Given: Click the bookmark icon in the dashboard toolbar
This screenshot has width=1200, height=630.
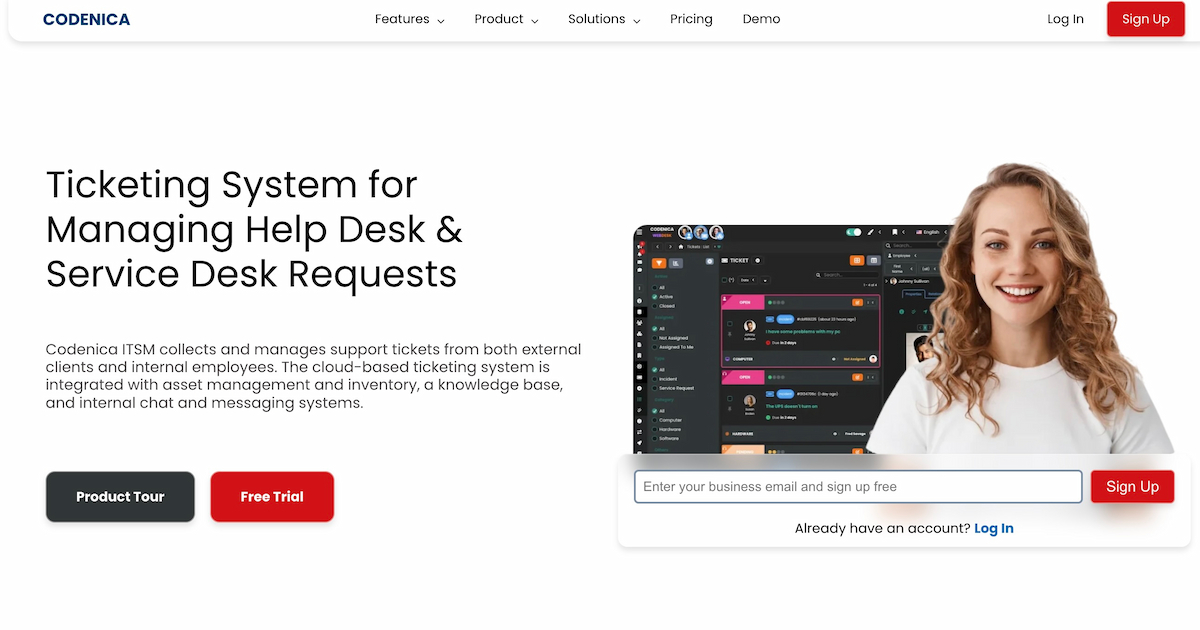Looking at the screenshot, I should point(894,233).
